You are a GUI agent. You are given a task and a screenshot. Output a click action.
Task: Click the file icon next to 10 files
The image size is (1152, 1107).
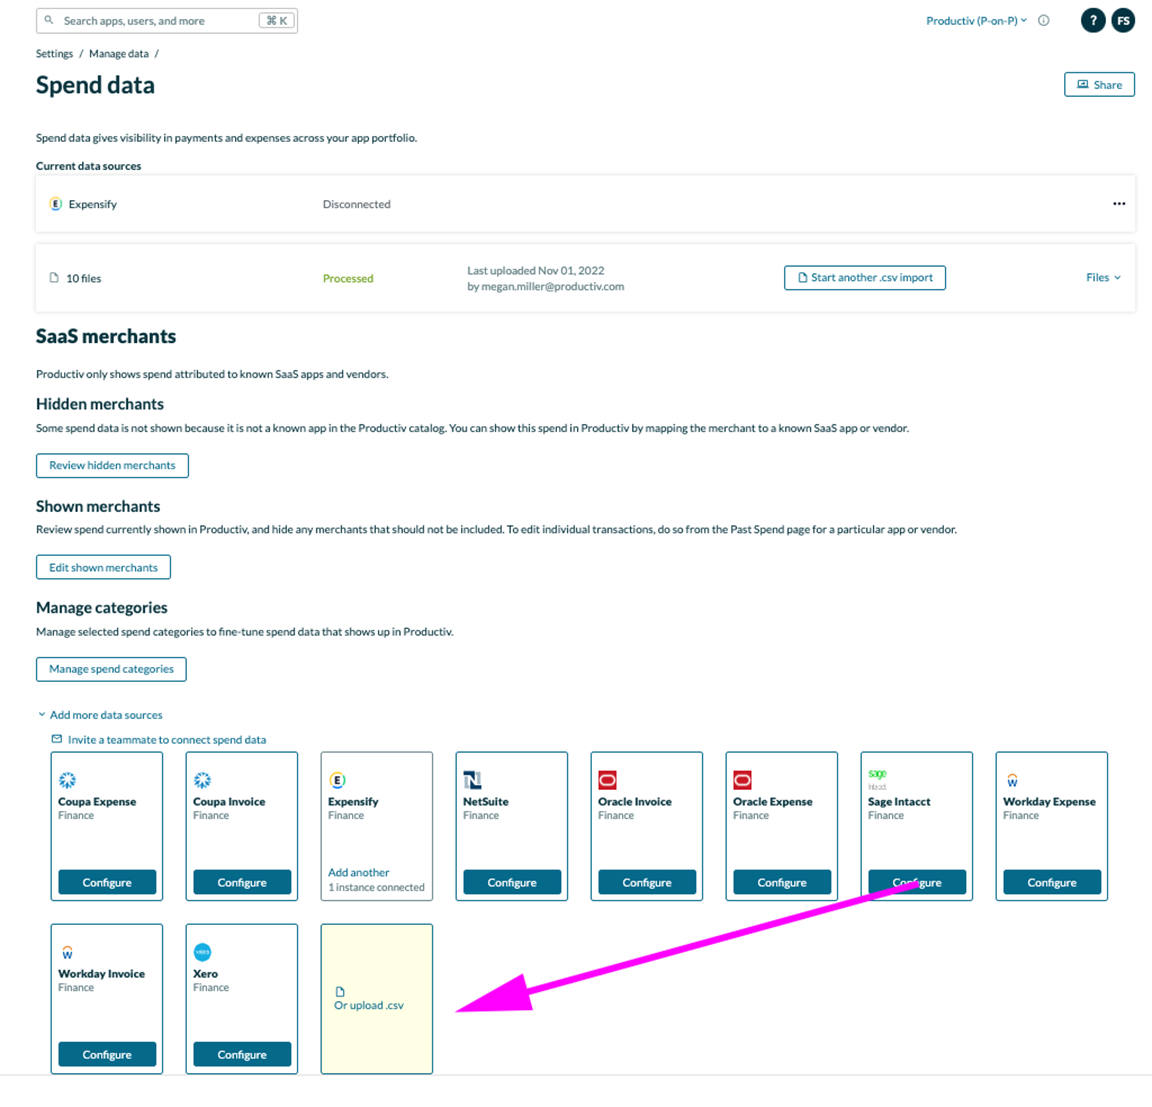[x=54, y=278]
